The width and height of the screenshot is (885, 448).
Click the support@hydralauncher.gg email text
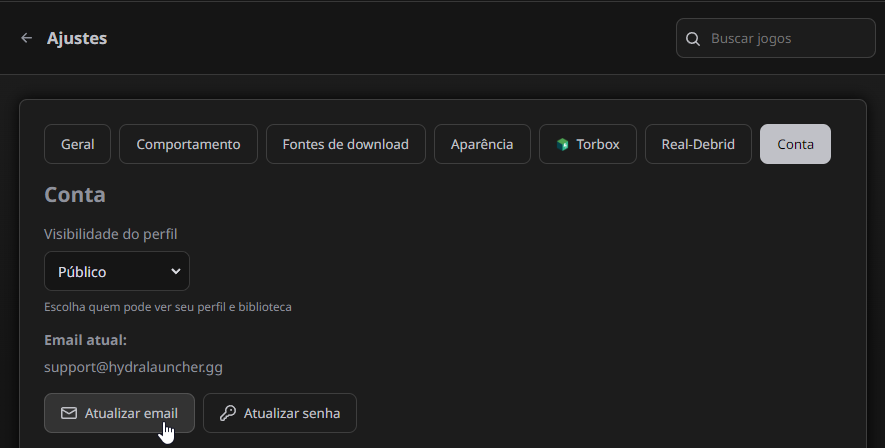point(133,367)
